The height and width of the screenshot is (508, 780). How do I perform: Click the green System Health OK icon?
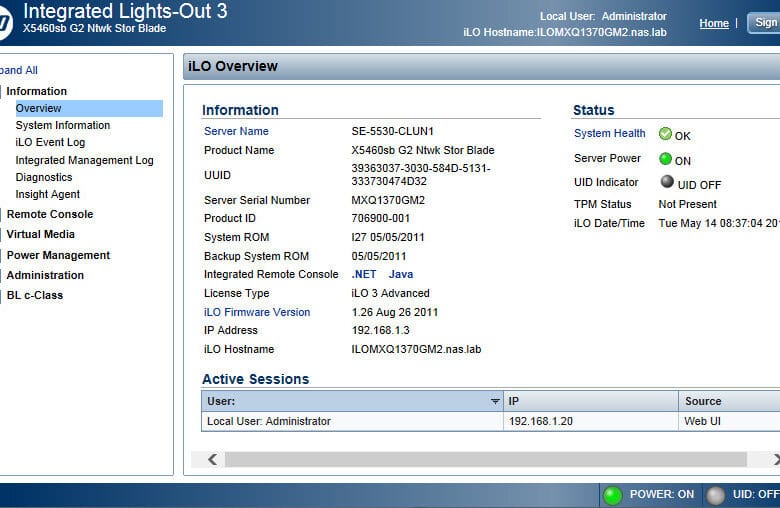665,134
